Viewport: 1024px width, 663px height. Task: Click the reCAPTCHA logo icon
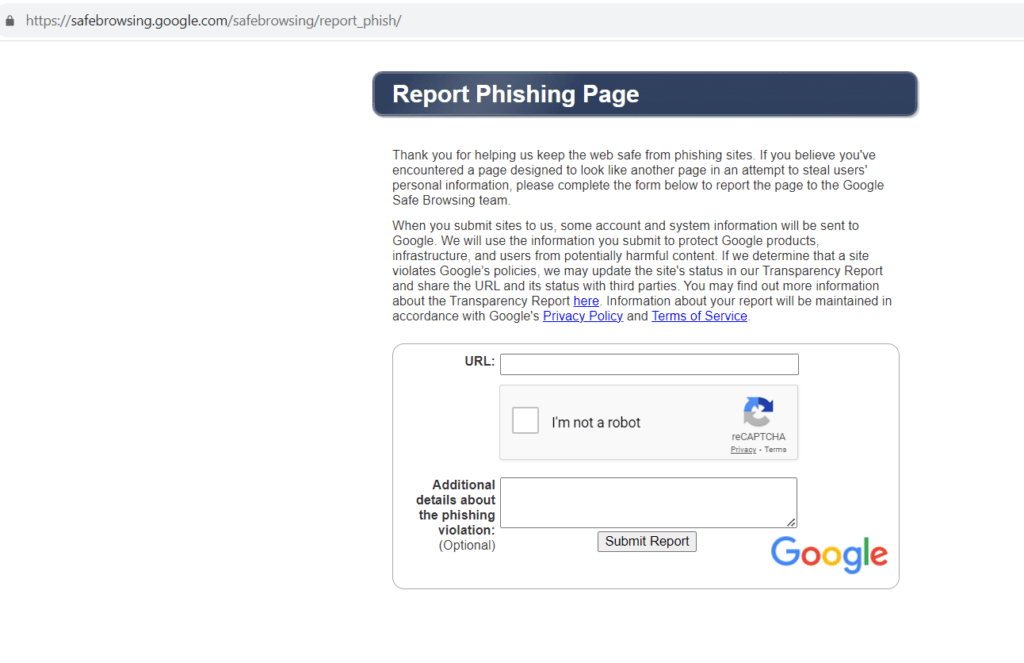[758, 412]
